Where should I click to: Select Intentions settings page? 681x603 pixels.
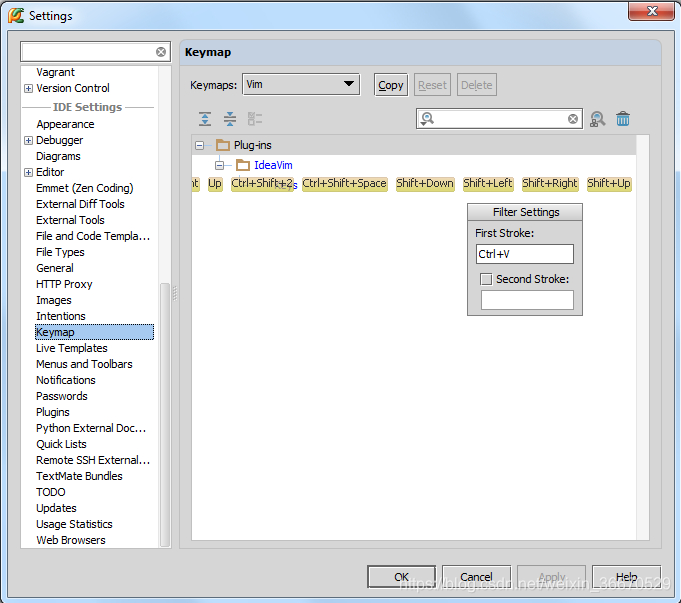pyautogui.click(x=61, y=316)
